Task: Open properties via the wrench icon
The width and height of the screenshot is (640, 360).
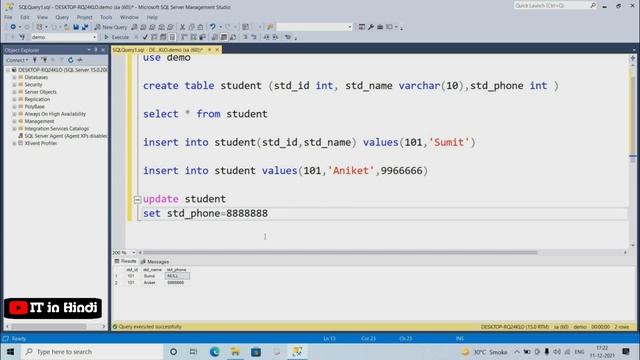Action: point(371,27)
